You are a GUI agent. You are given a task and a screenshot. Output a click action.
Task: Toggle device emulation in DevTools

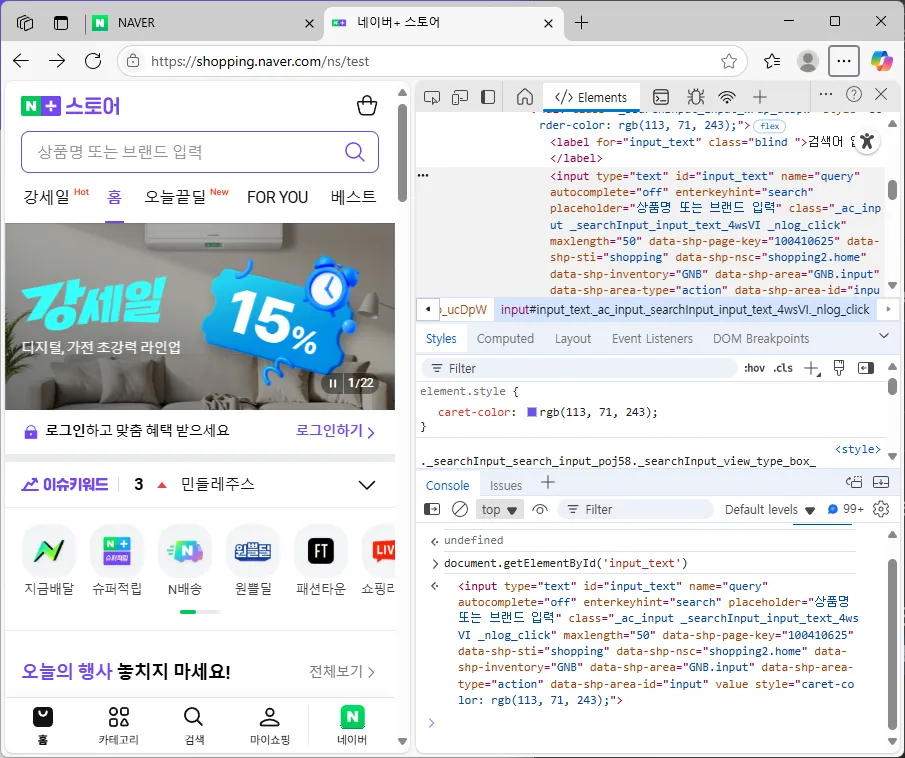point(459,97)
